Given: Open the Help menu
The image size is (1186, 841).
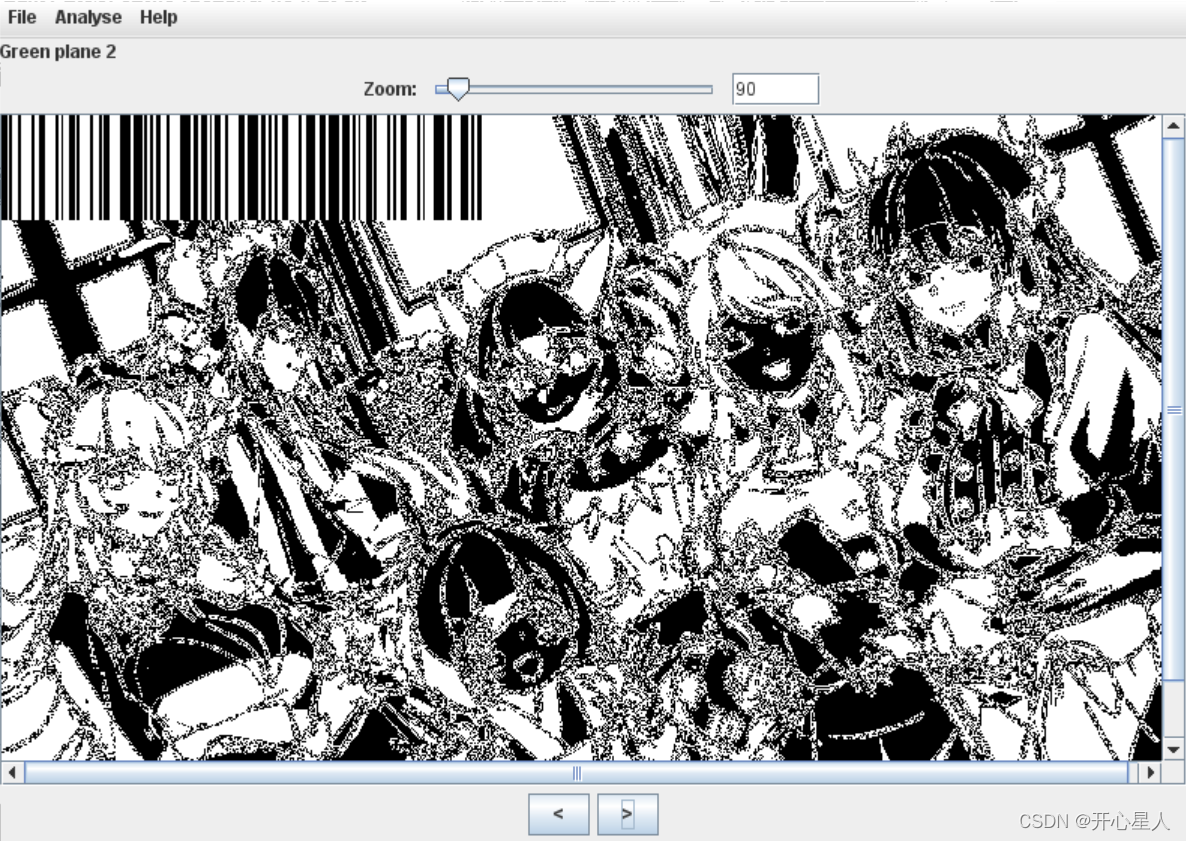Looking at the screenshot, I should point(158,17).
